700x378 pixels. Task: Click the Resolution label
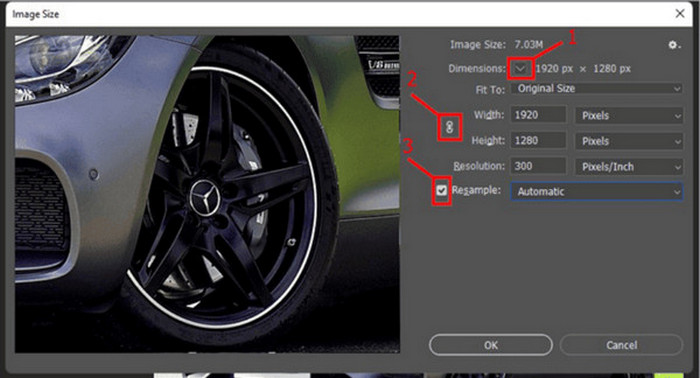479,166
